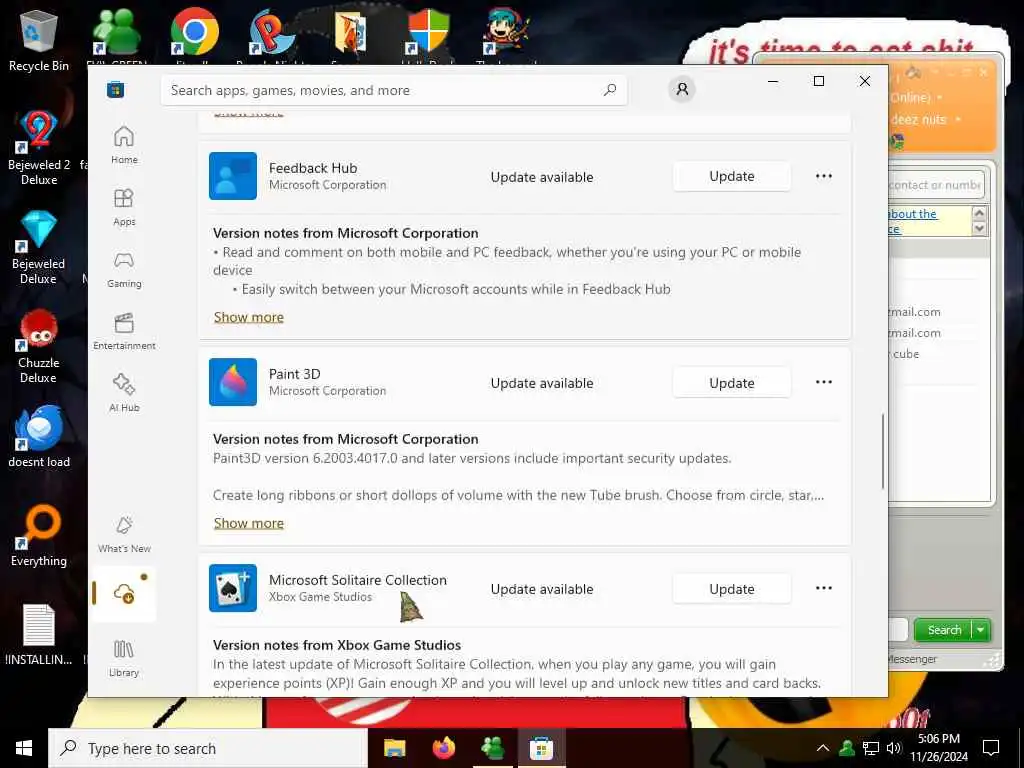Click the Microsoft Store taskbar button
The height and width of the screenshot is (768, 1024).
[x=541, y=748]
